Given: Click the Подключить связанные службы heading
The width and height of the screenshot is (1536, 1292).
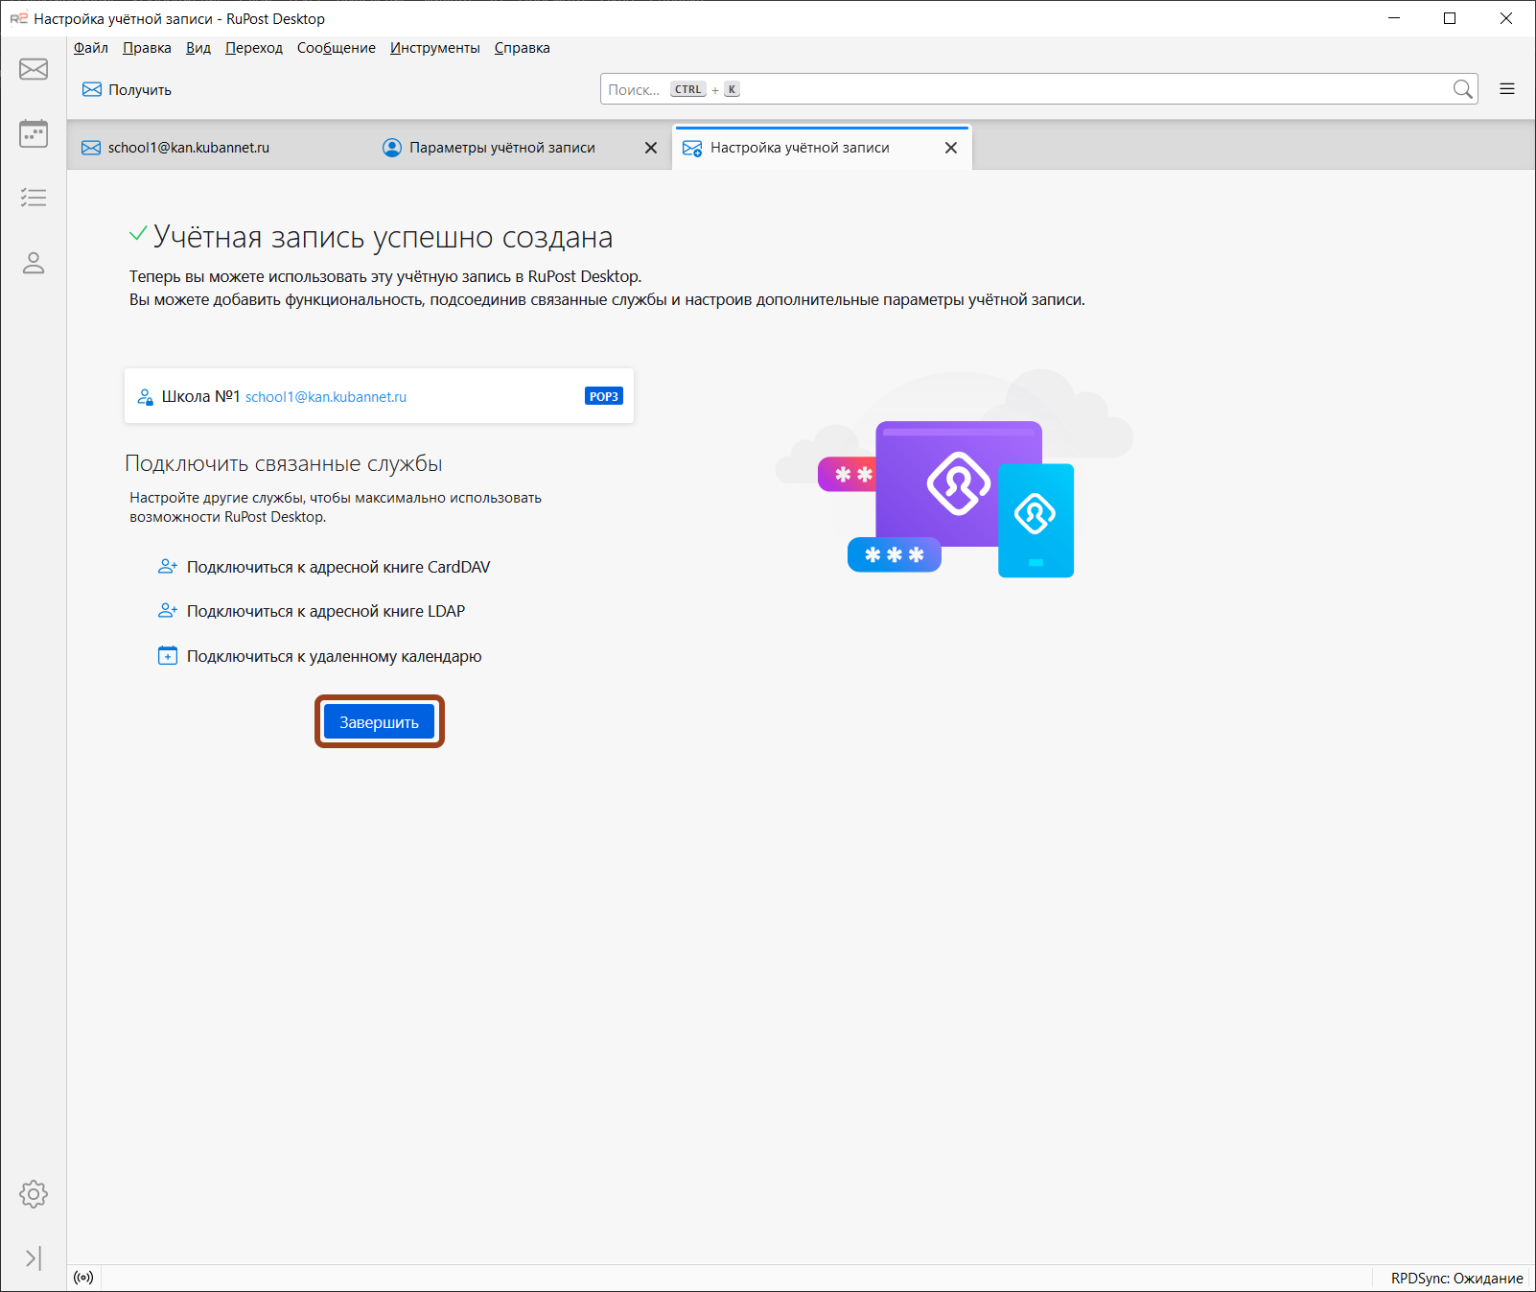Looking at the screenshot, I should pos(283,463).
